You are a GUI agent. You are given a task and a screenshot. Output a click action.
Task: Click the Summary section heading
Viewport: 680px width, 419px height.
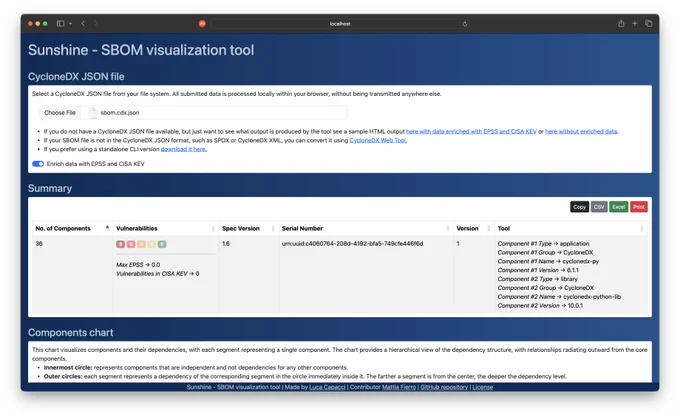(50, 188)
